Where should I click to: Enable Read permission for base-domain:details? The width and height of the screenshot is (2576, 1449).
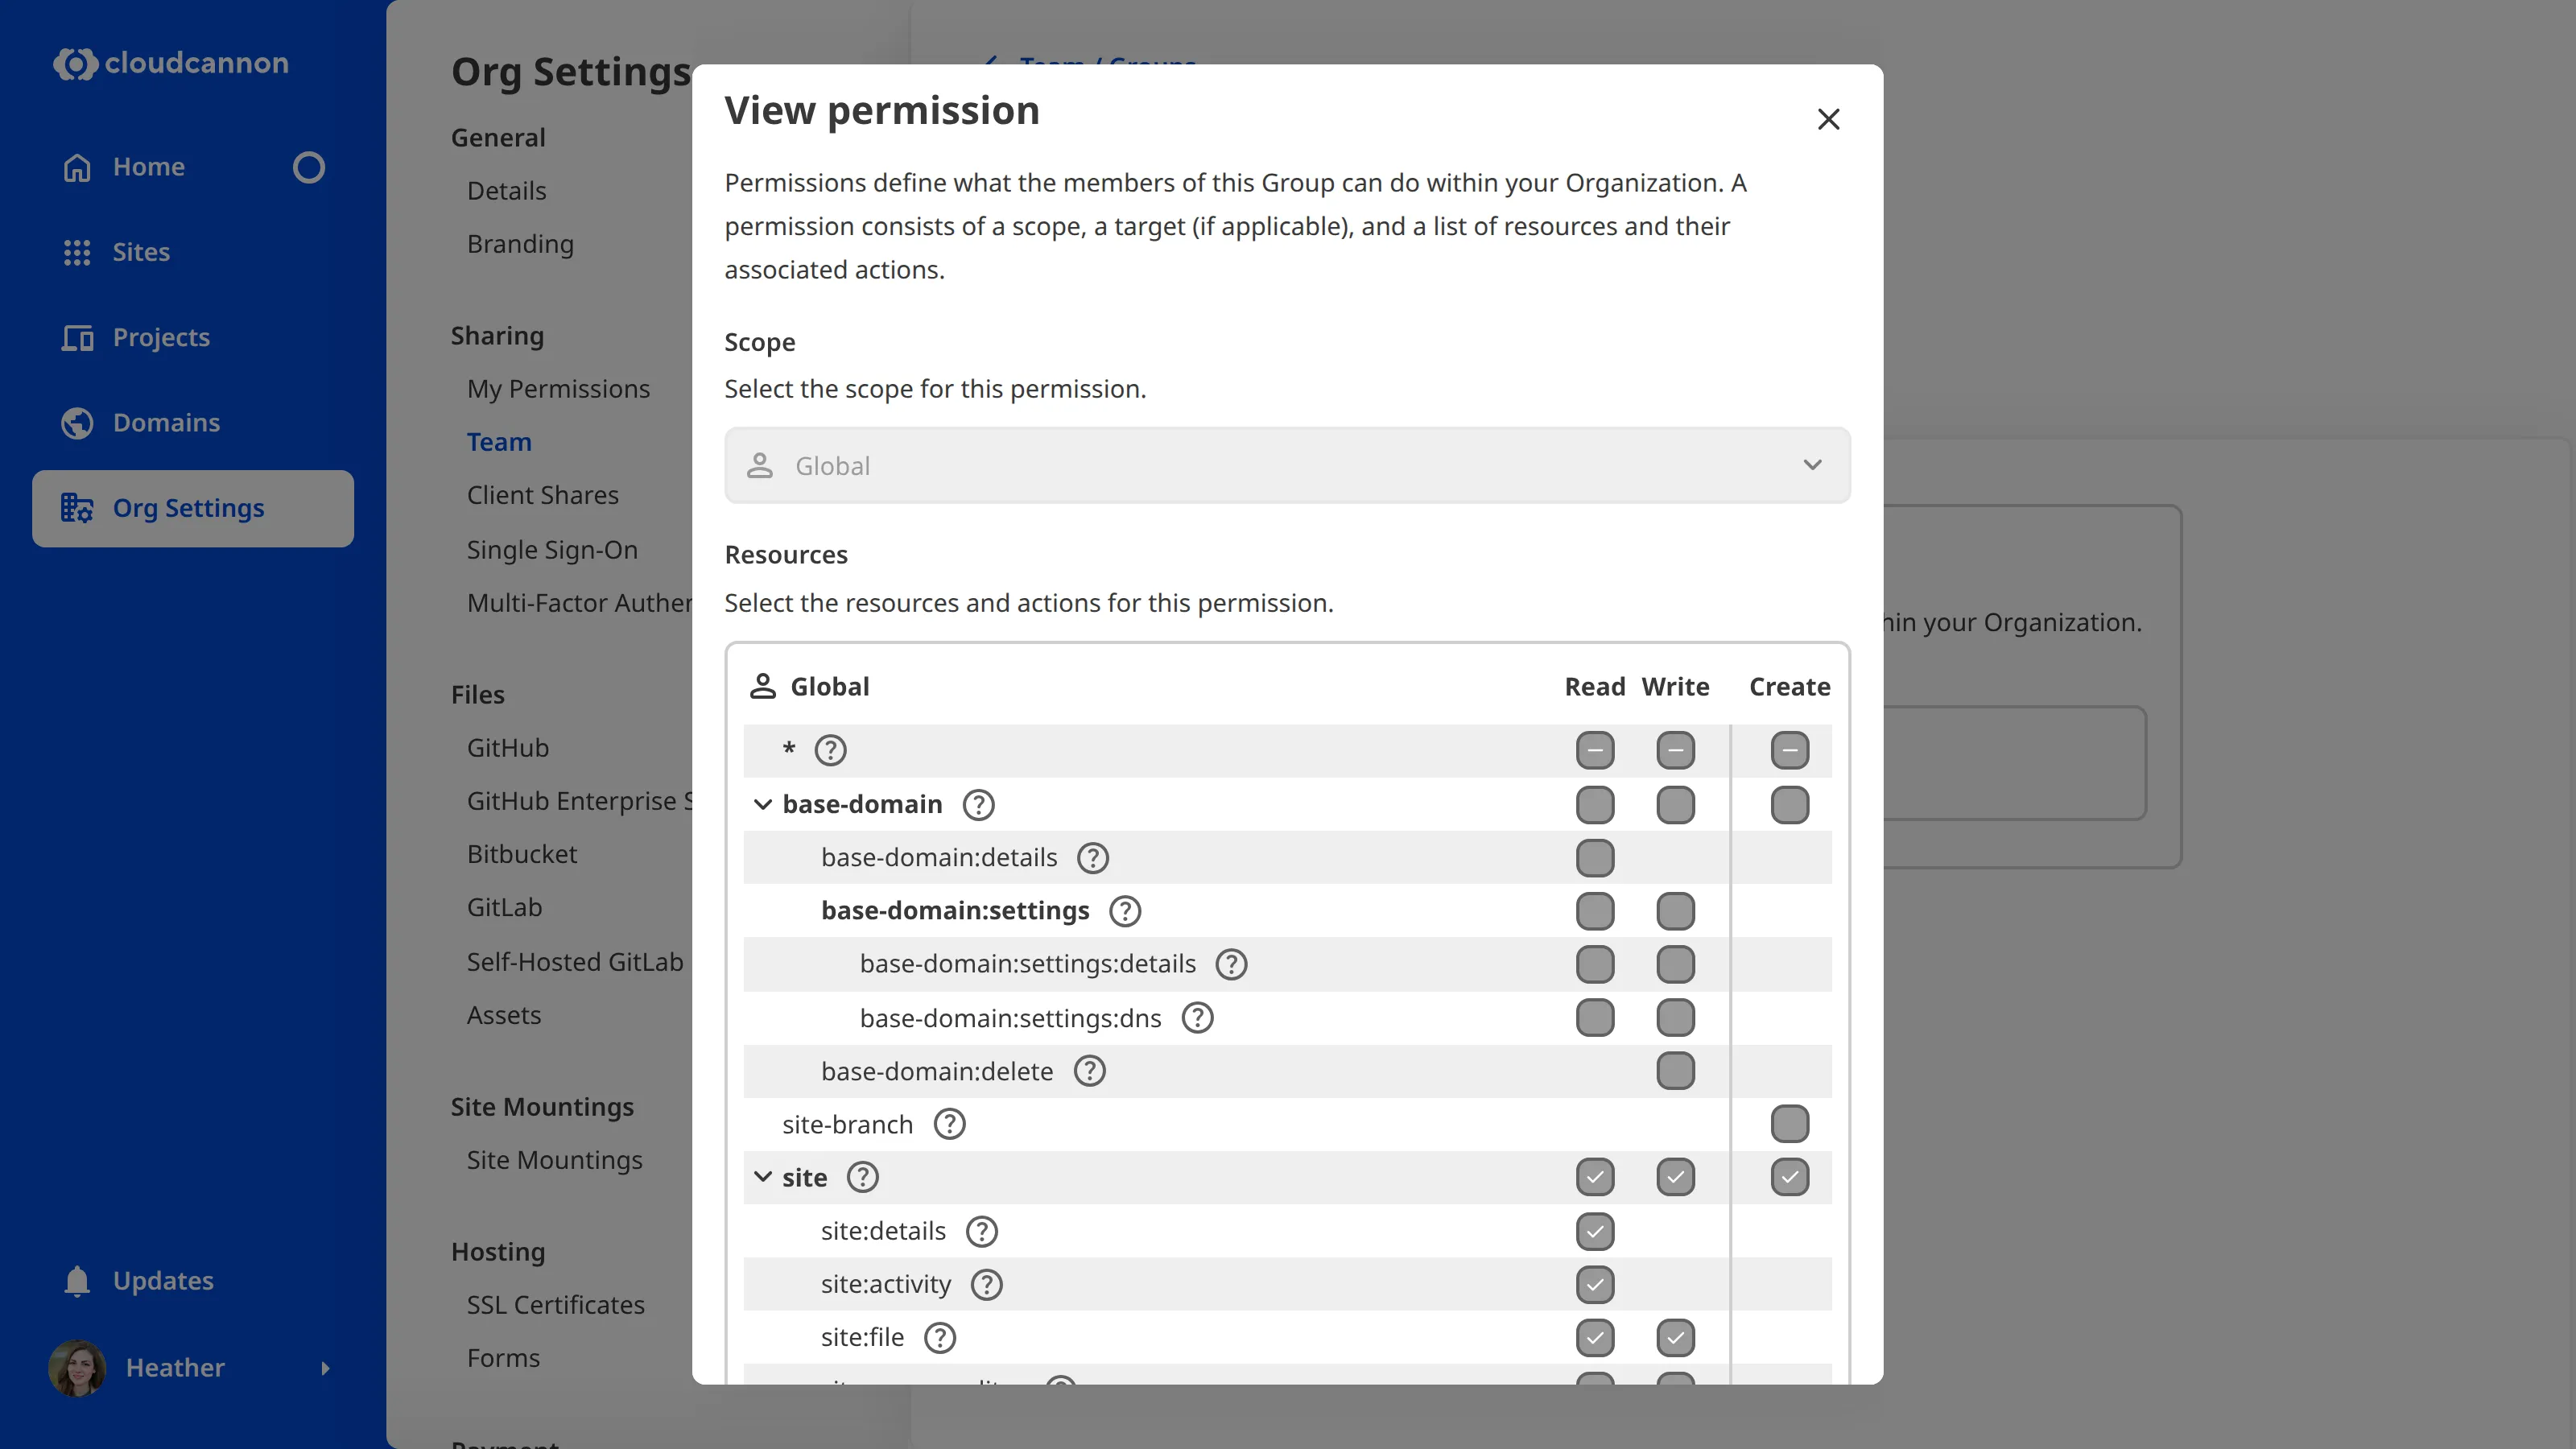click(1595, 857)
